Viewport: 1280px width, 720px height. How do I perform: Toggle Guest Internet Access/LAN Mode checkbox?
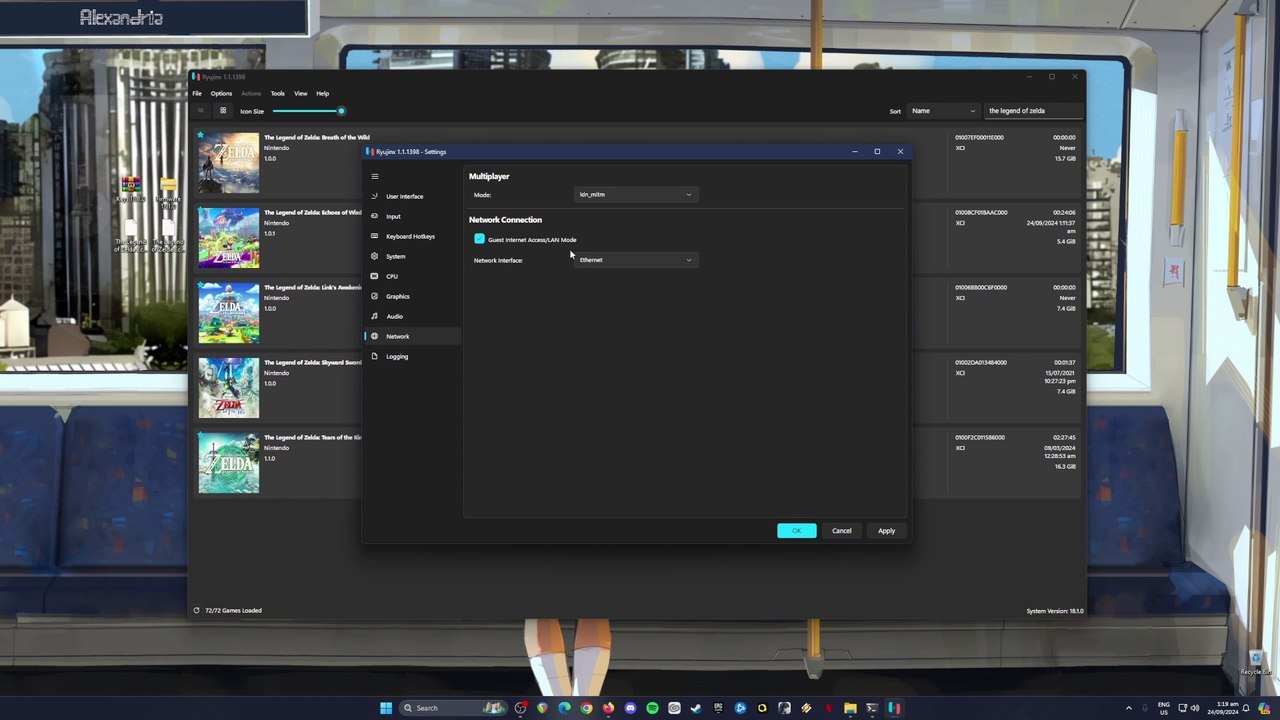[x=479, y=239]
